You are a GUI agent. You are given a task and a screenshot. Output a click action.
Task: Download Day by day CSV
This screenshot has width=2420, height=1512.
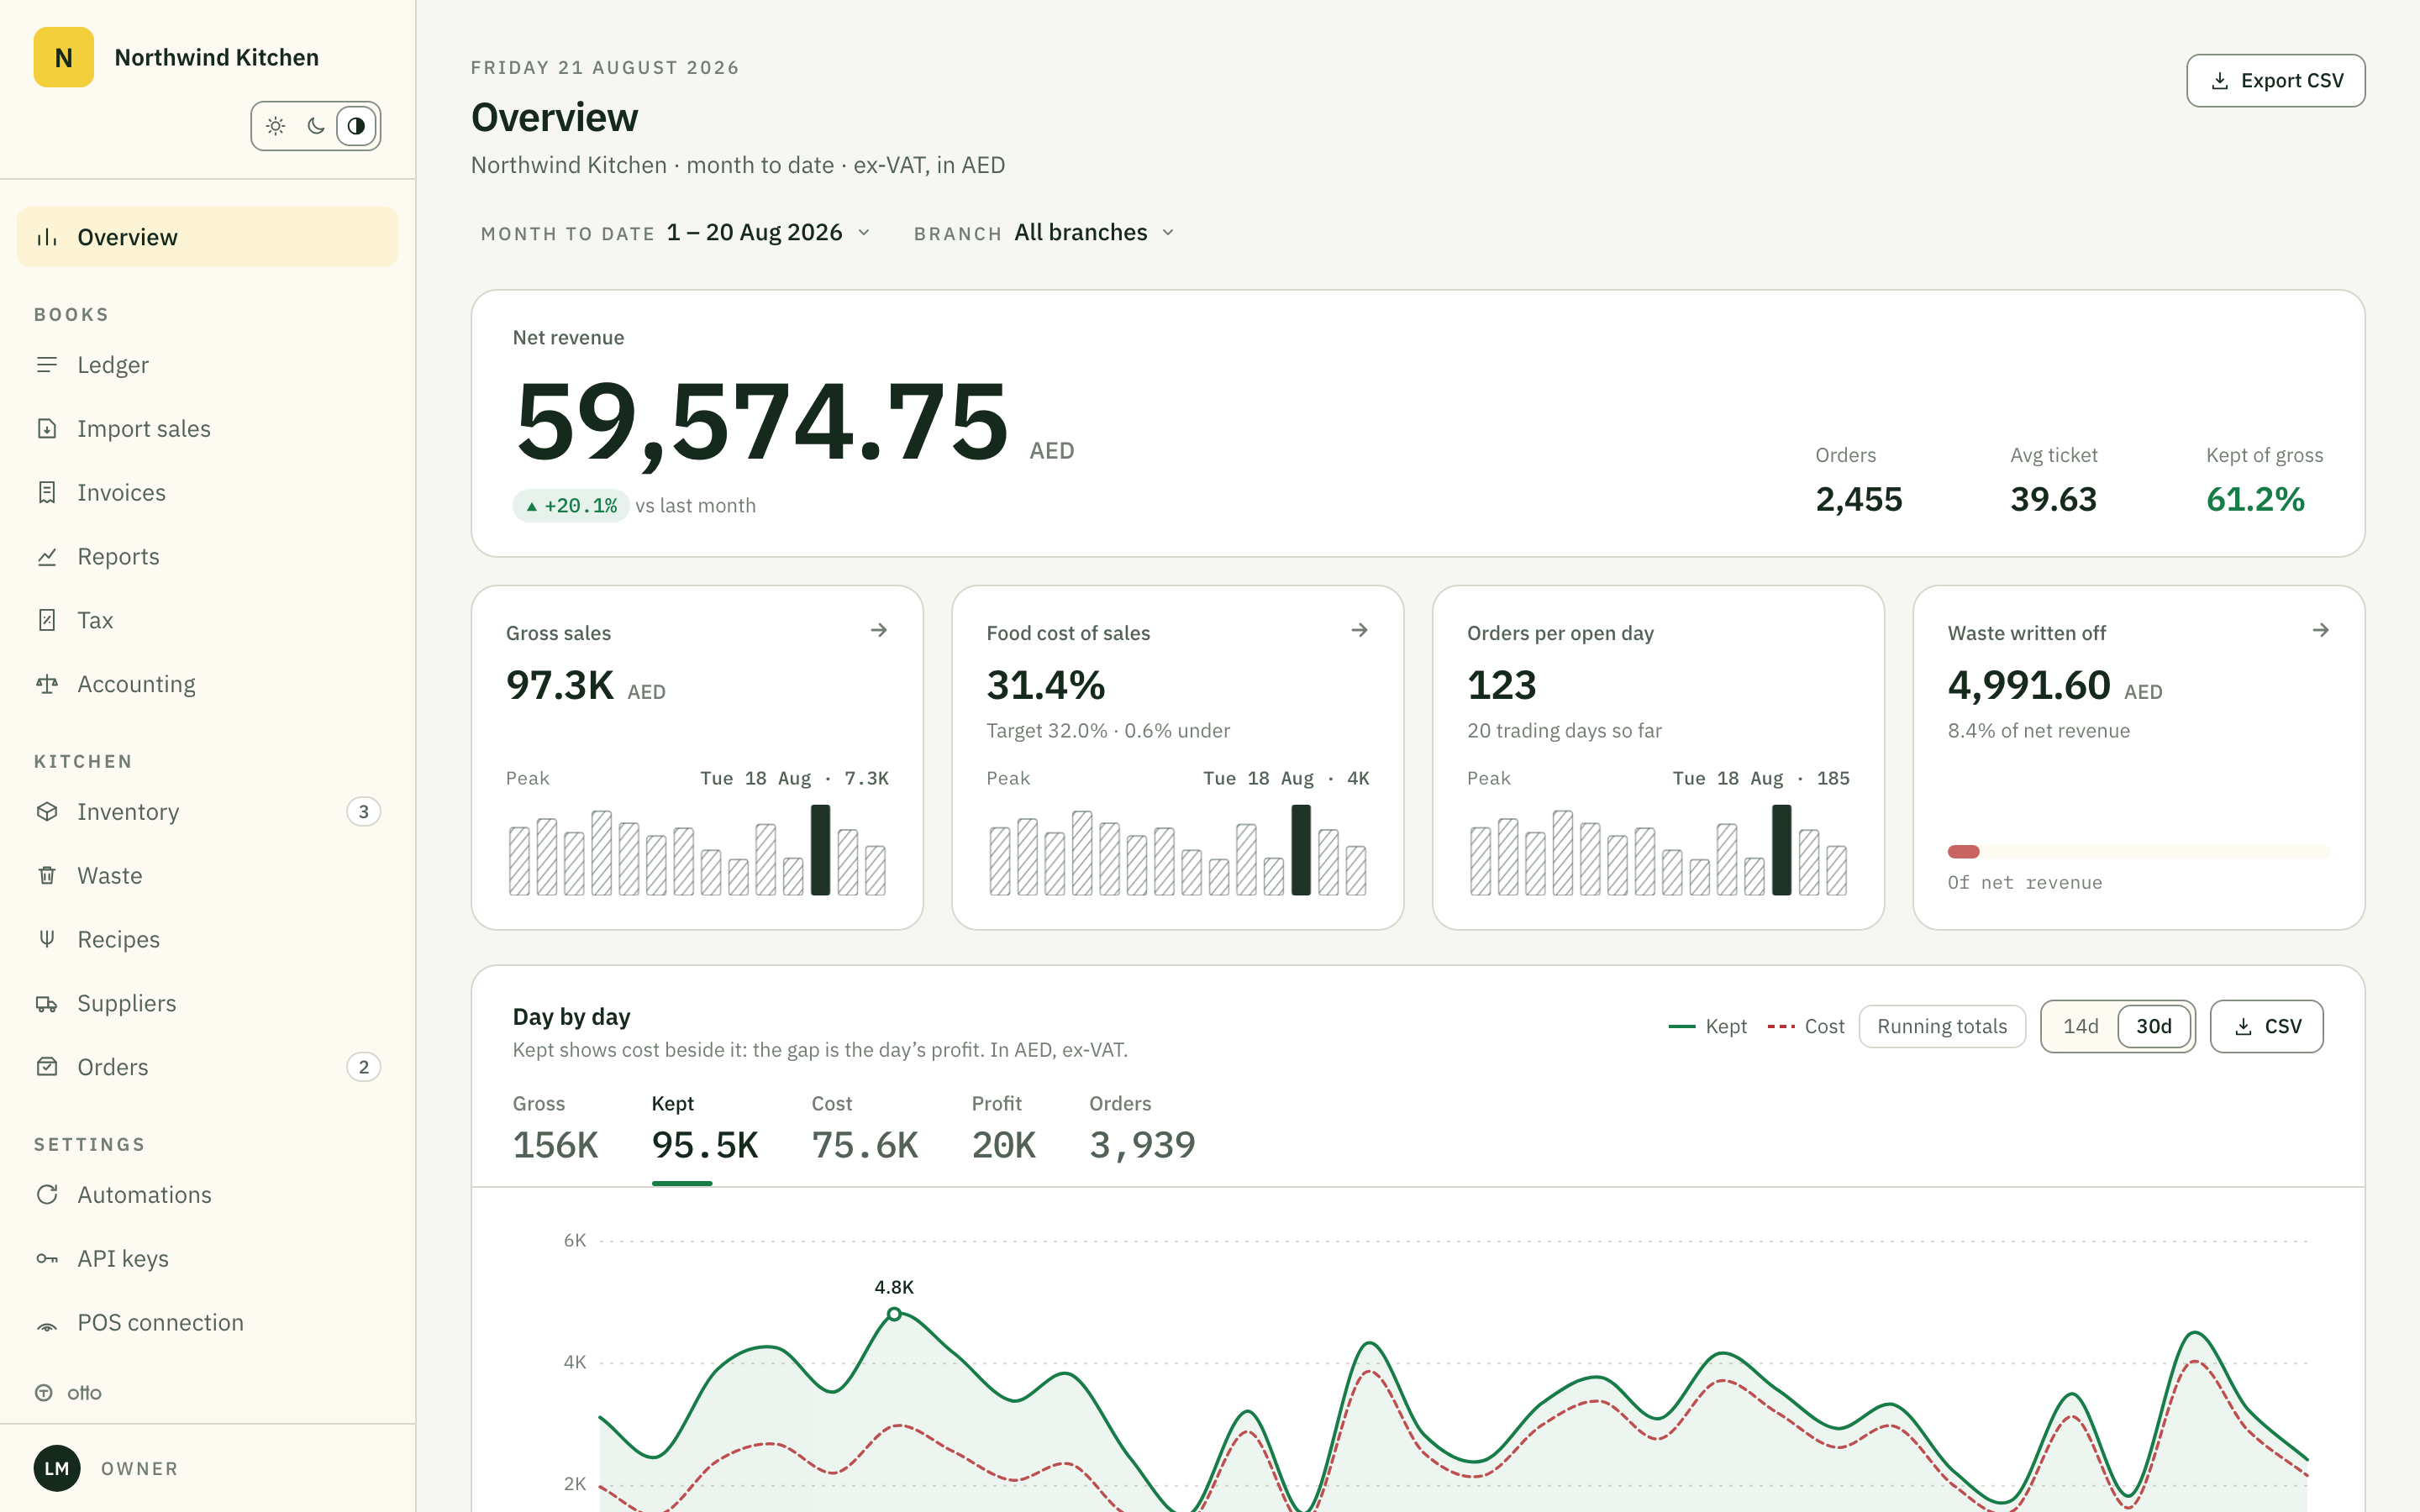click(2266, 1027)
